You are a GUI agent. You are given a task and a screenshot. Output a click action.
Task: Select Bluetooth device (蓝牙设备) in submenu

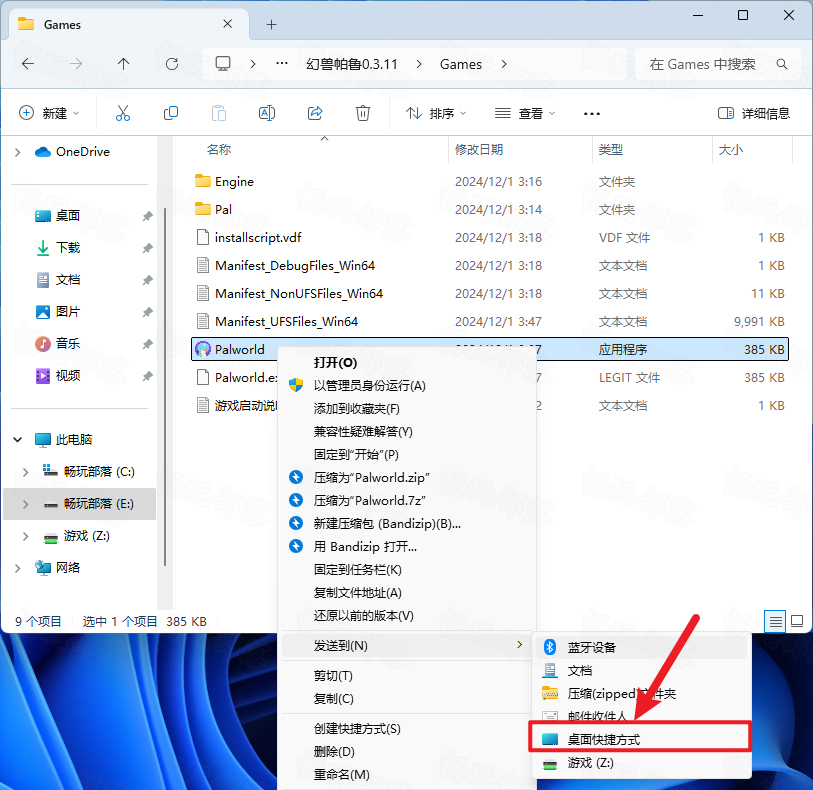[x=640, y=647]
